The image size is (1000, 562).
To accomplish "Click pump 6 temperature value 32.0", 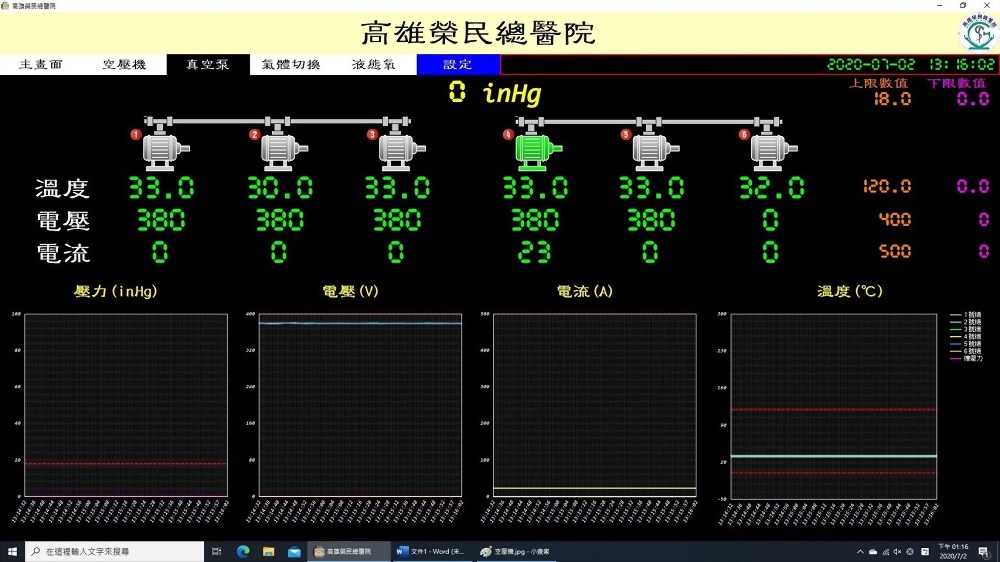I will click(771, 188).
